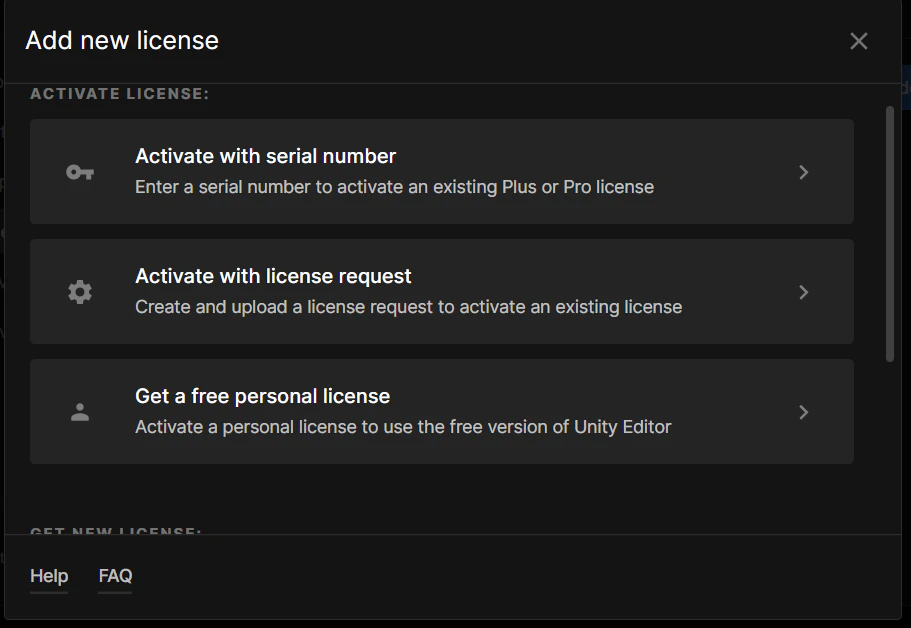Click the "Add new license" dialog heading
The width and height of the screenshot is (911, 628).
tap(122, 41)
